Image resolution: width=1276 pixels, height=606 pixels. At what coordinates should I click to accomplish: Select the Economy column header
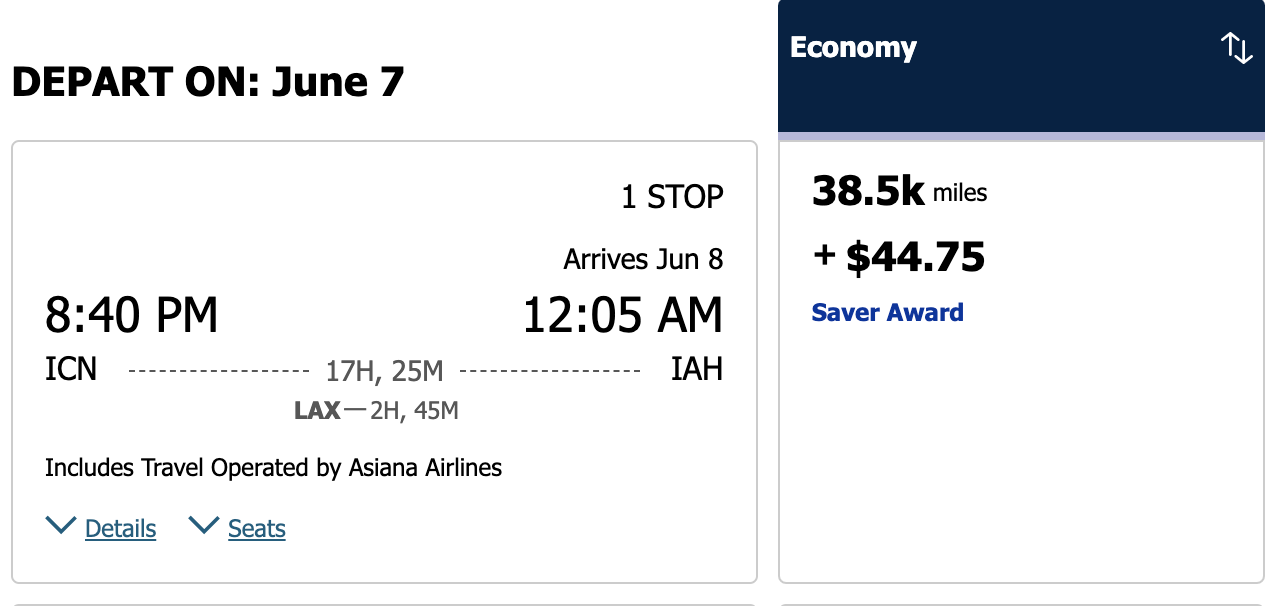pyautogui.click(x=853, y=48)
